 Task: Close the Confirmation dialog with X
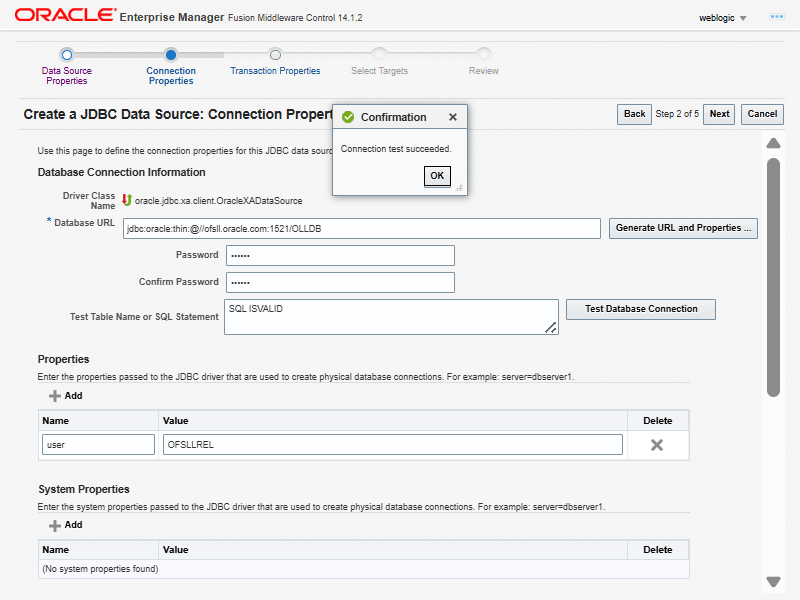[453, 117]
